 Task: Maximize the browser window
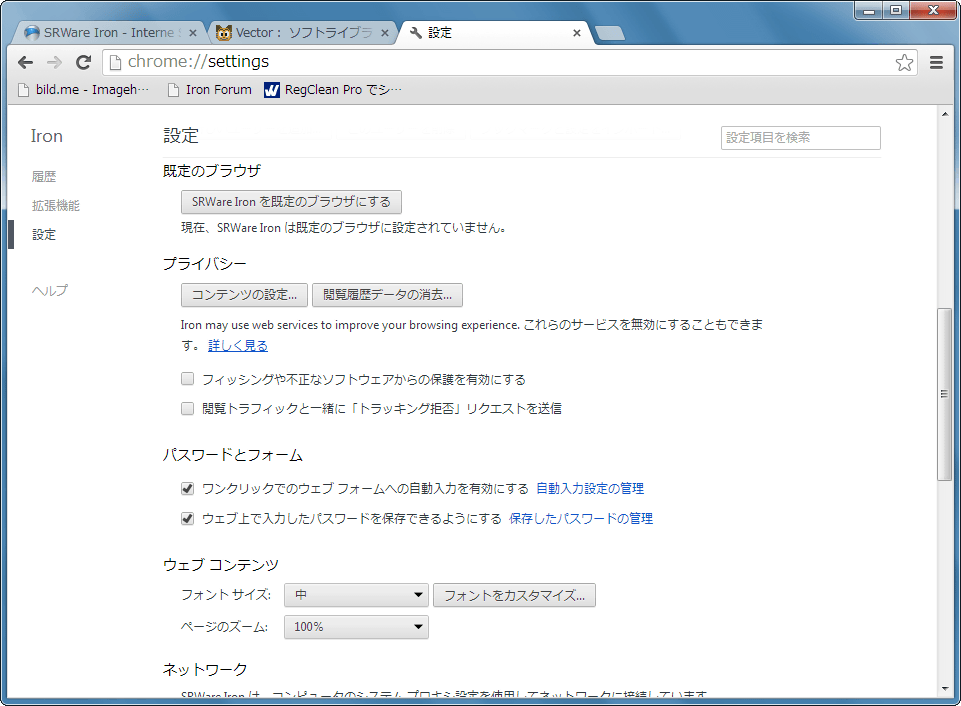click(895, 10)
